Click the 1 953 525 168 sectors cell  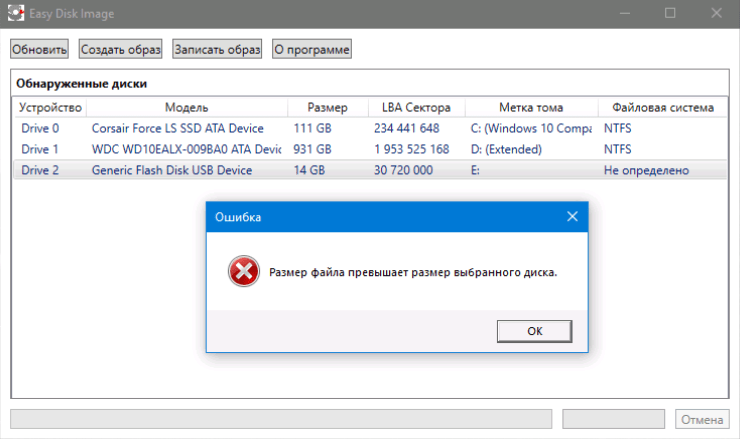(x=412, y=149)
